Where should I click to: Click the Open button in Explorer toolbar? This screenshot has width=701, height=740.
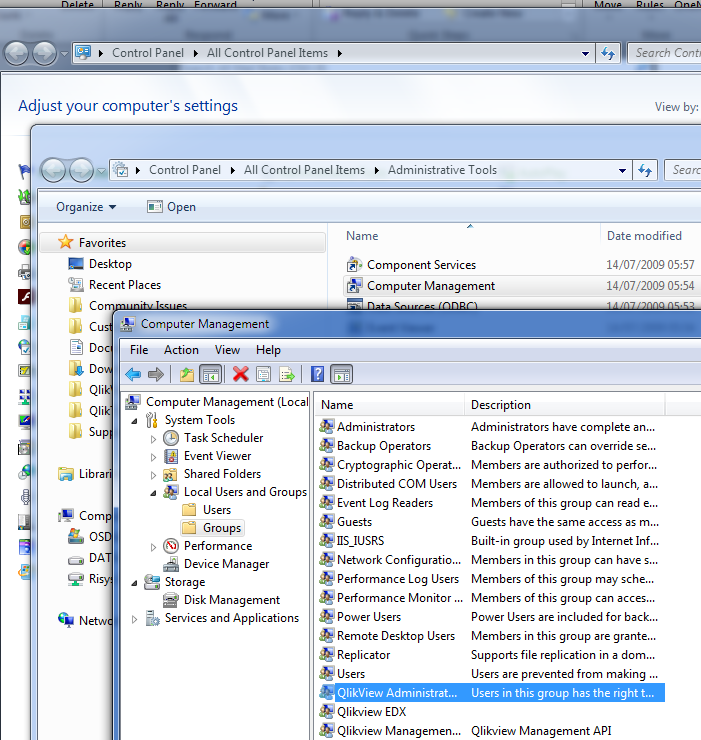[x=171, y=207]
